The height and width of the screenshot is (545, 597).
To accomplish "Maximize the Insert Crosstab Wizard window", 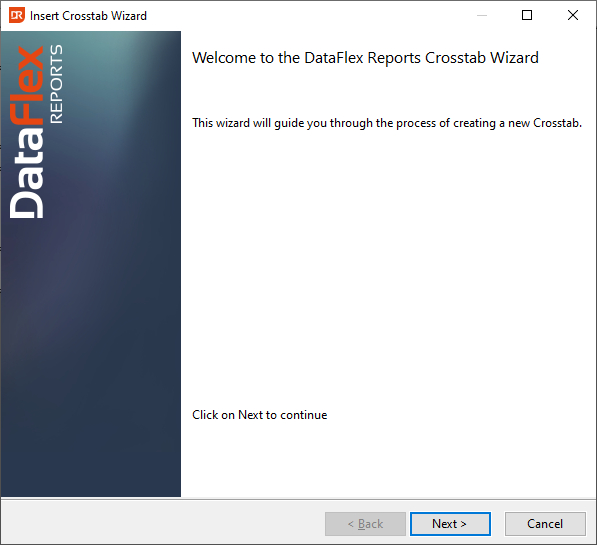I will coord(527,15).
